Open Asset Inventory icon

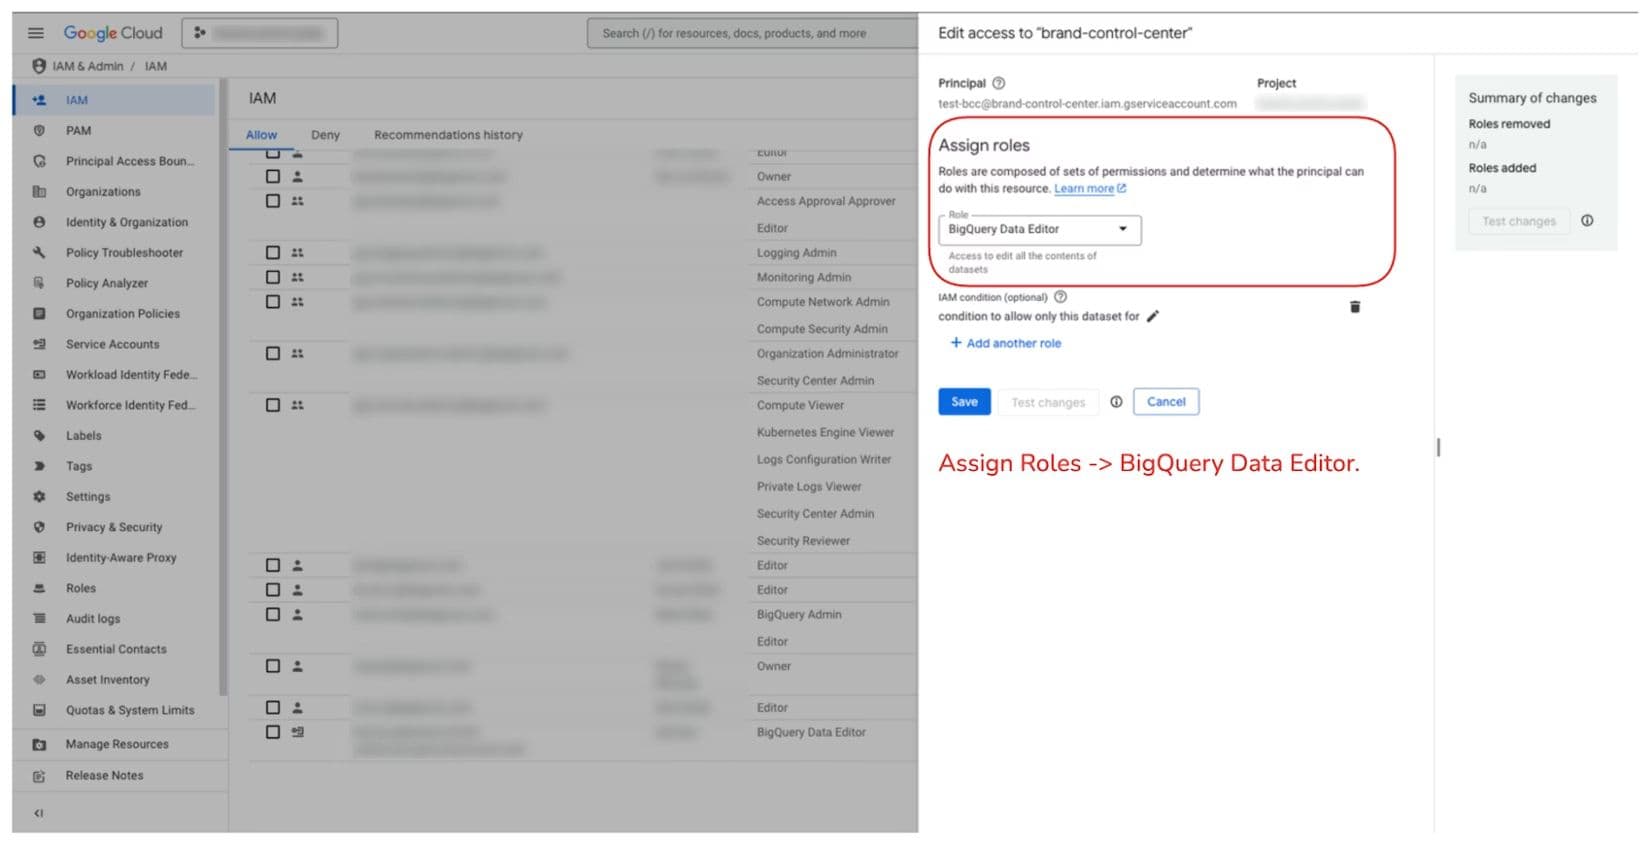[x=39, y=679]
